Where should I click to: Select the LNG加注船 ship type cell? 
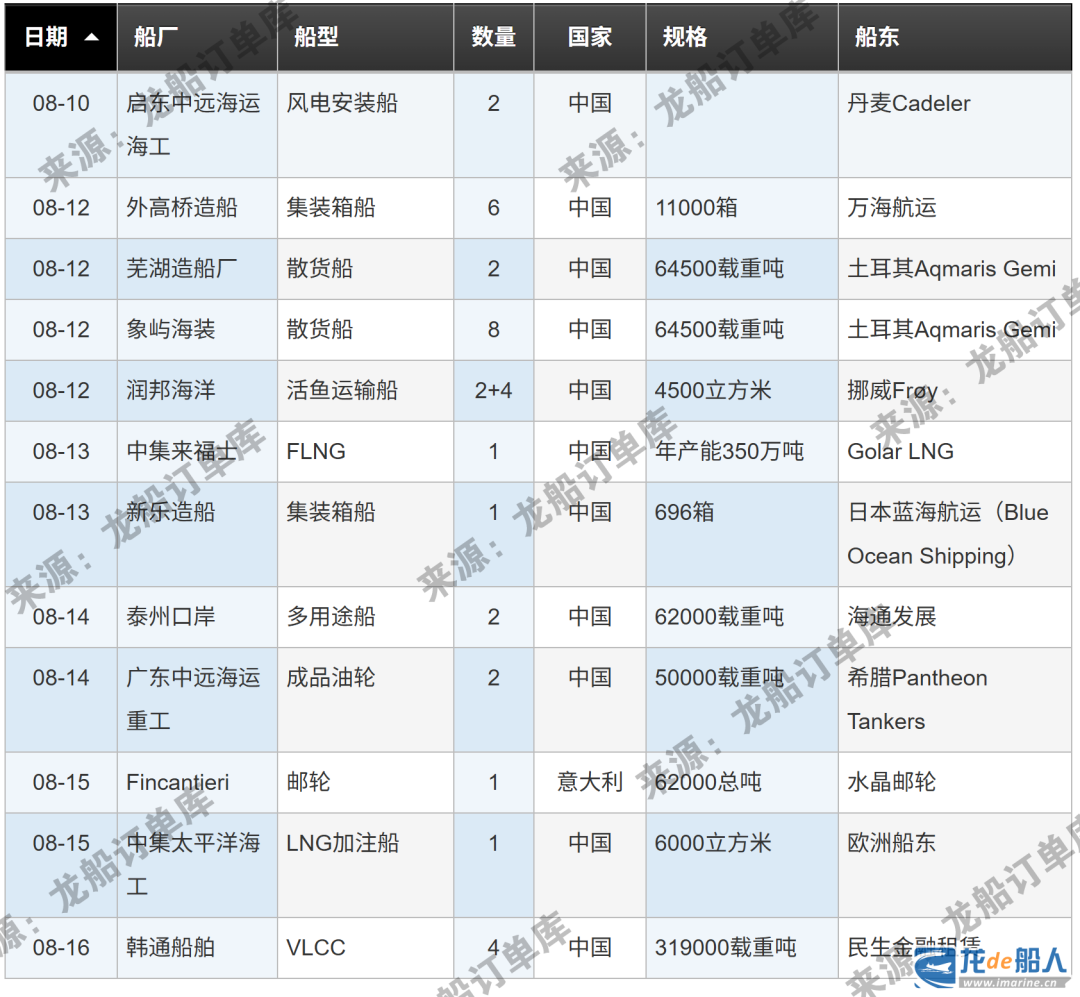point(365,865)
